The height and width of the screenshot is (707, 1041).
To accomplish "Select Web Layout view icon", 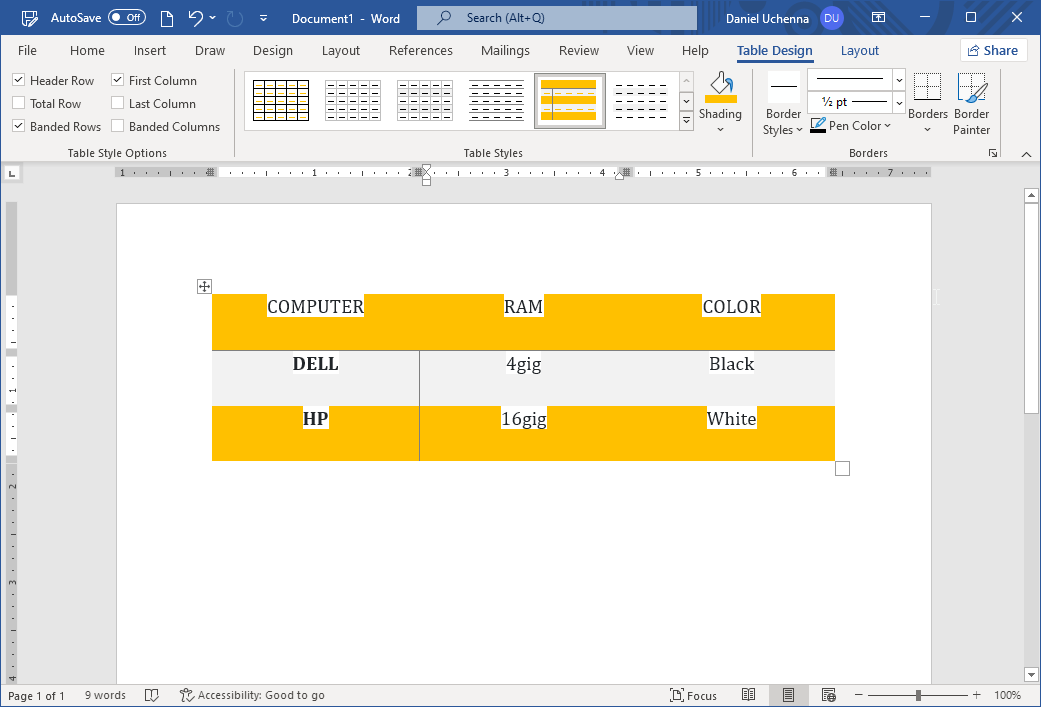I will click(x=828, y=695).
